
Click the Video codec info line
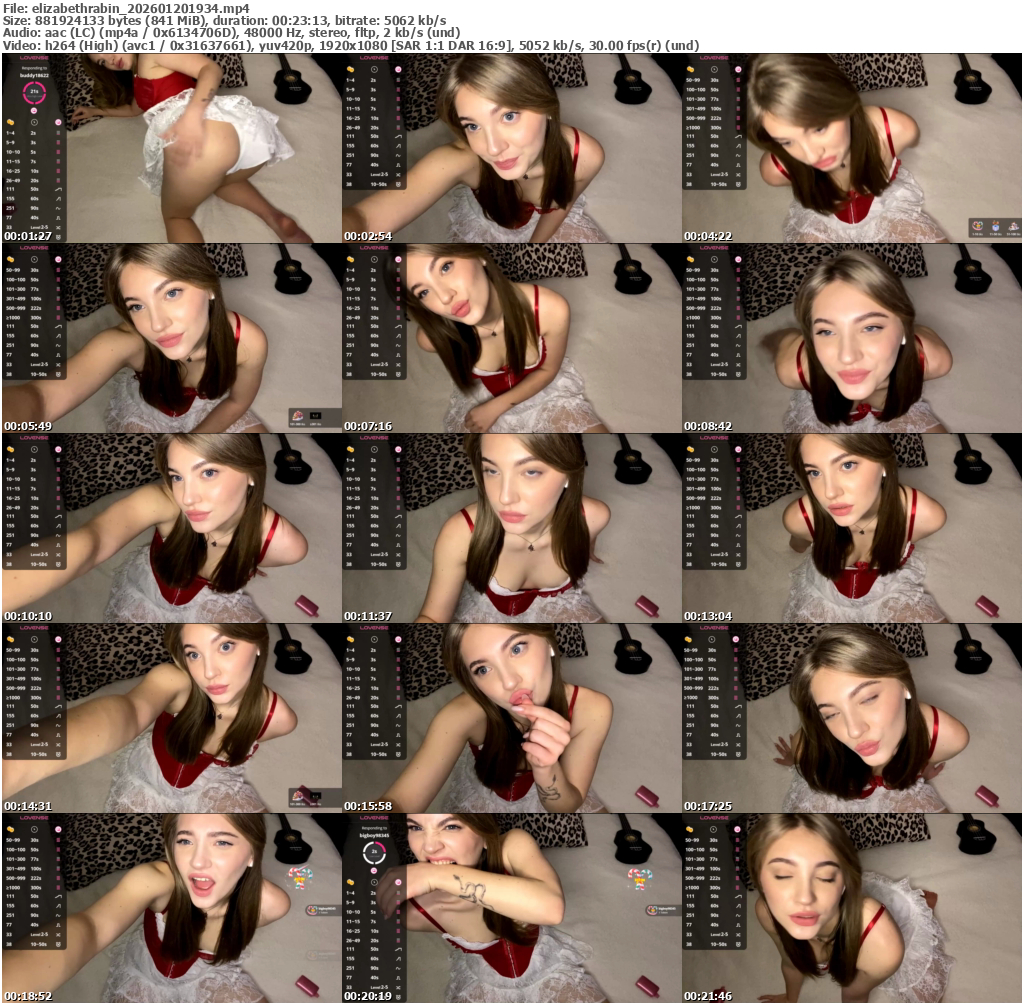tap(351, 45)
